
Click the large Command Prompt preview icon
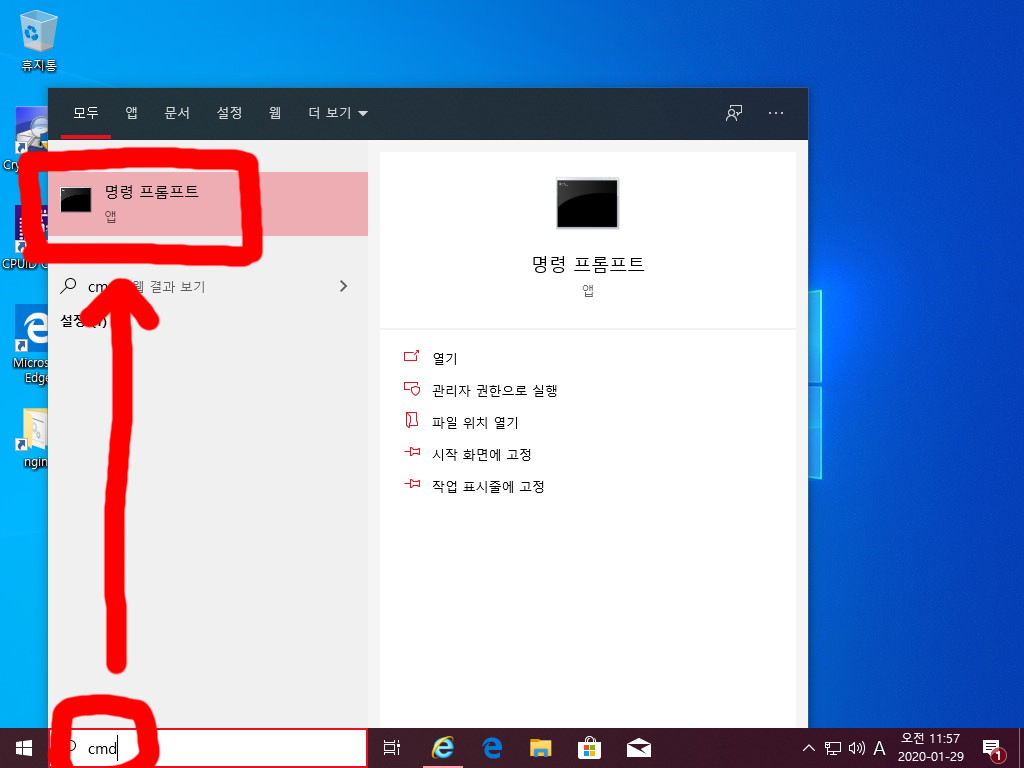coord(587,203)
